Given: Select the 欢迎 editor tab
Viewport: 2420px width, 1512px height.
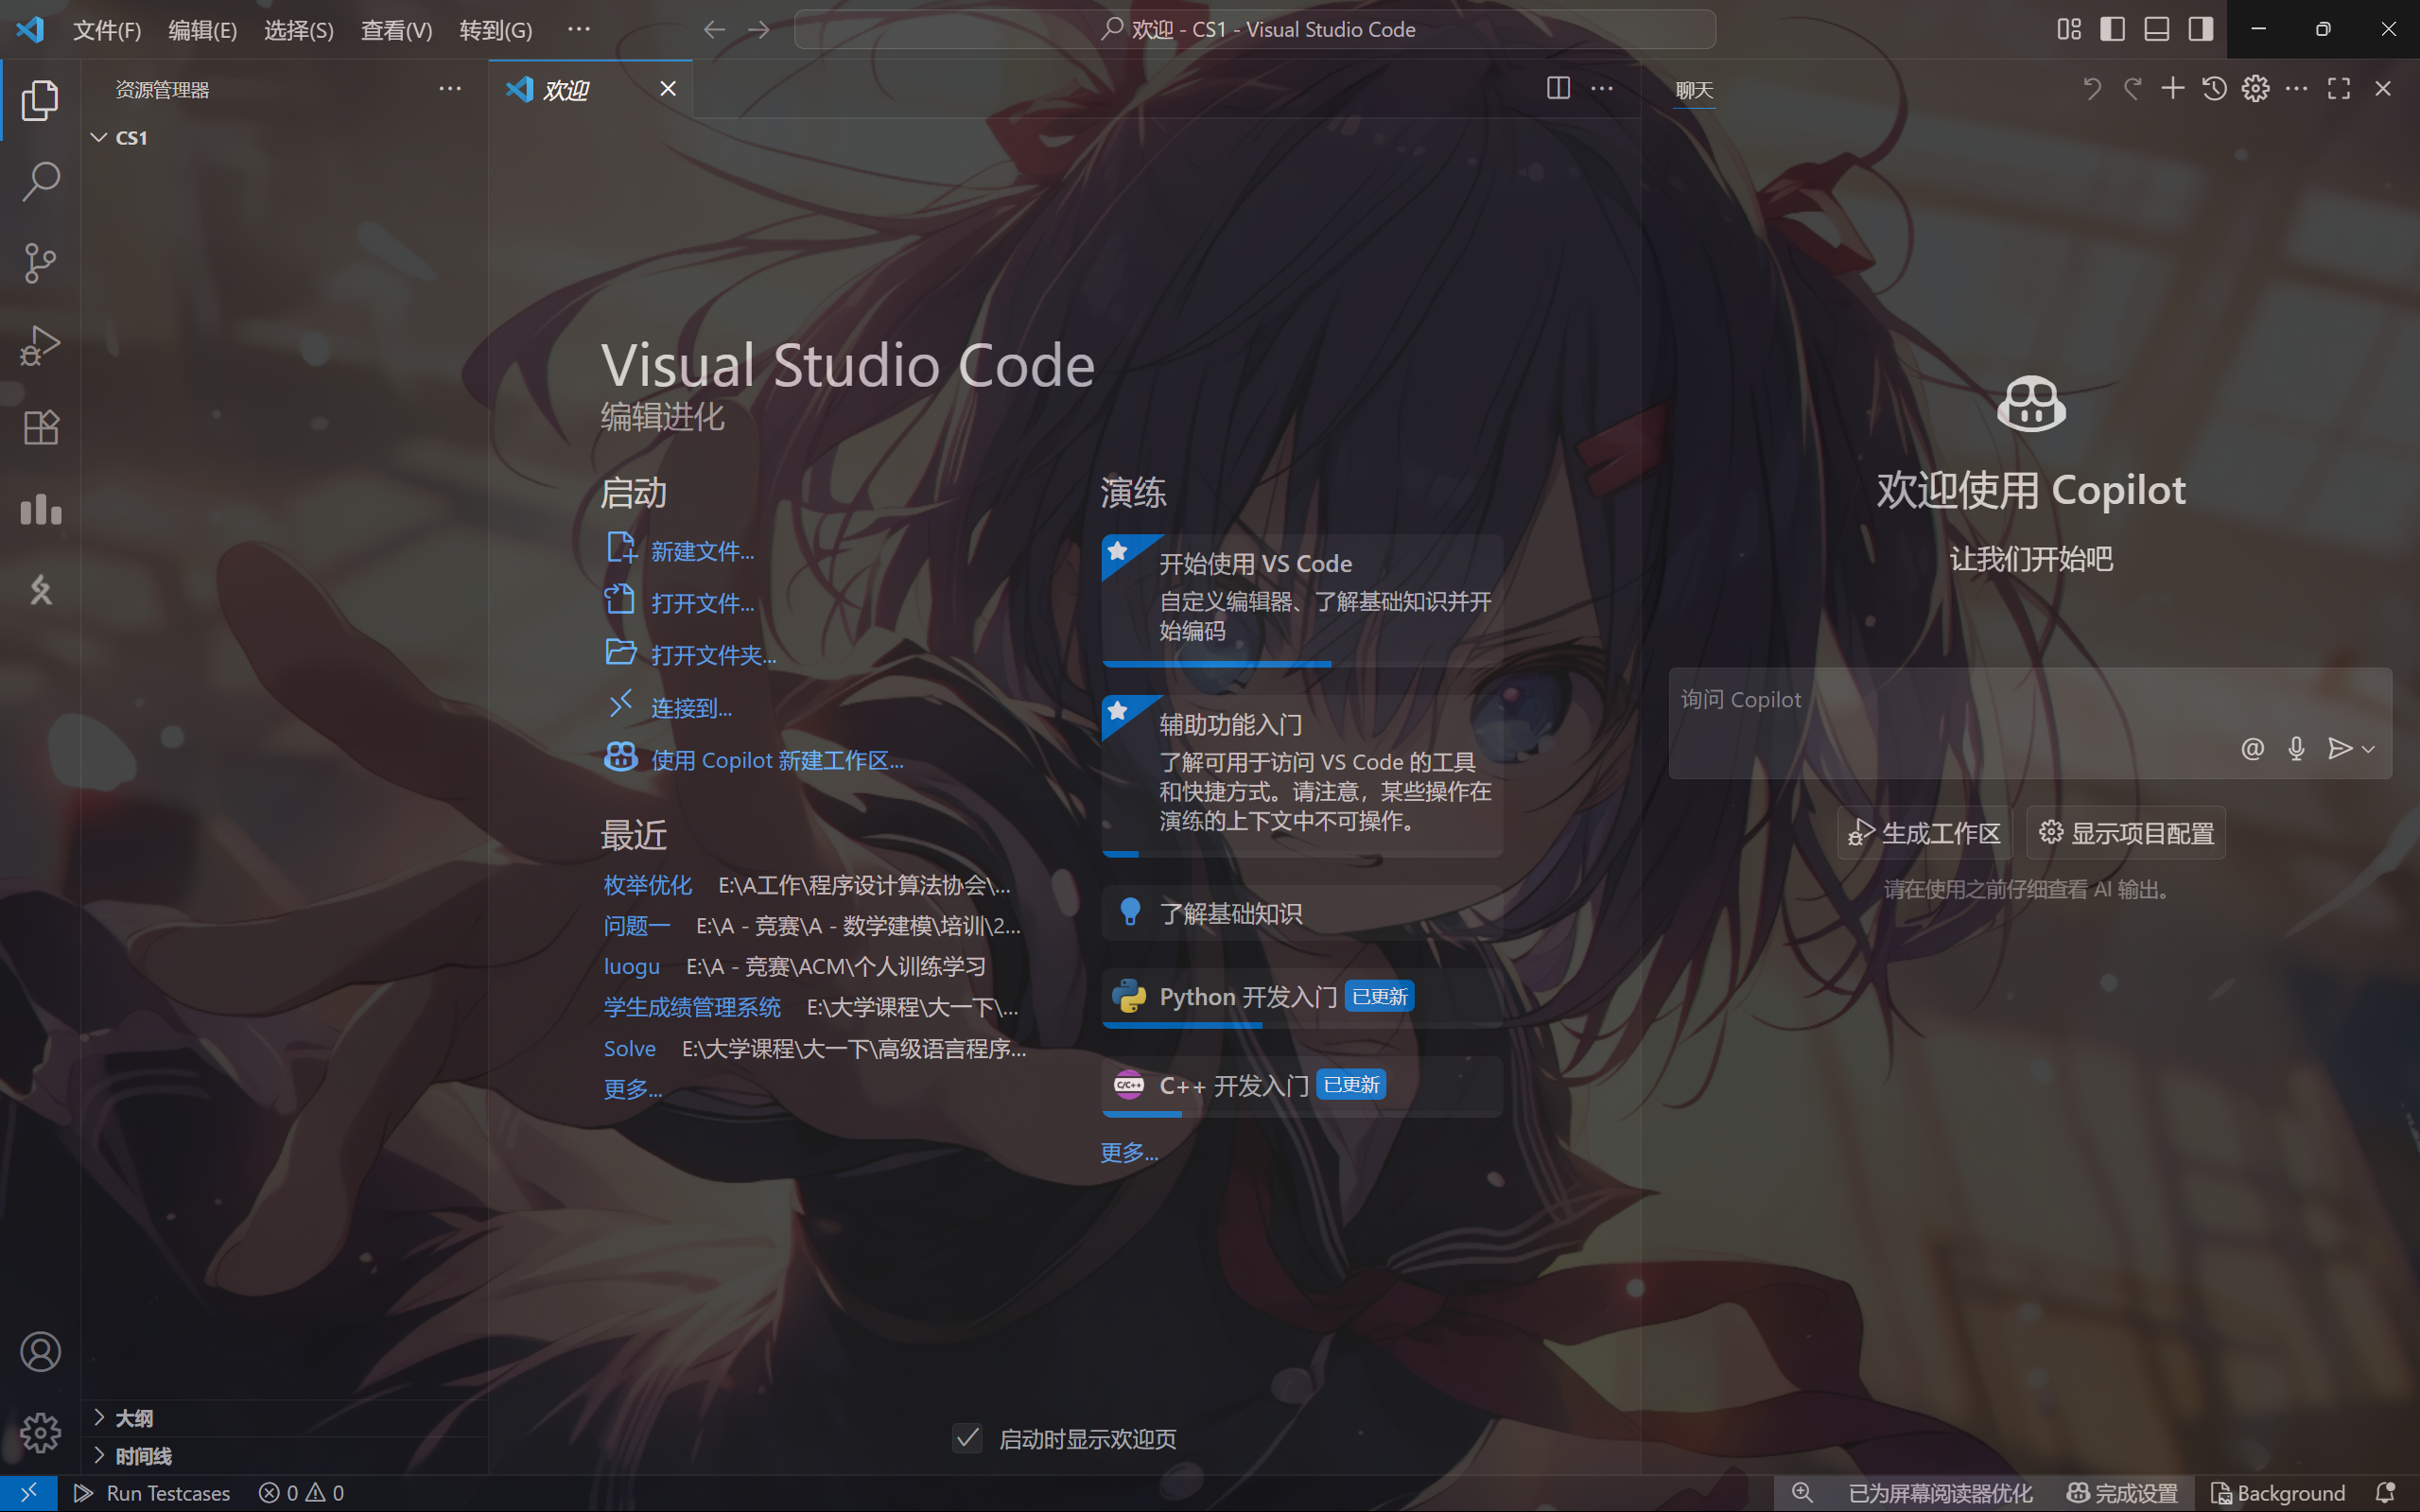Looking at the screenshot, I should coord(567,90).
